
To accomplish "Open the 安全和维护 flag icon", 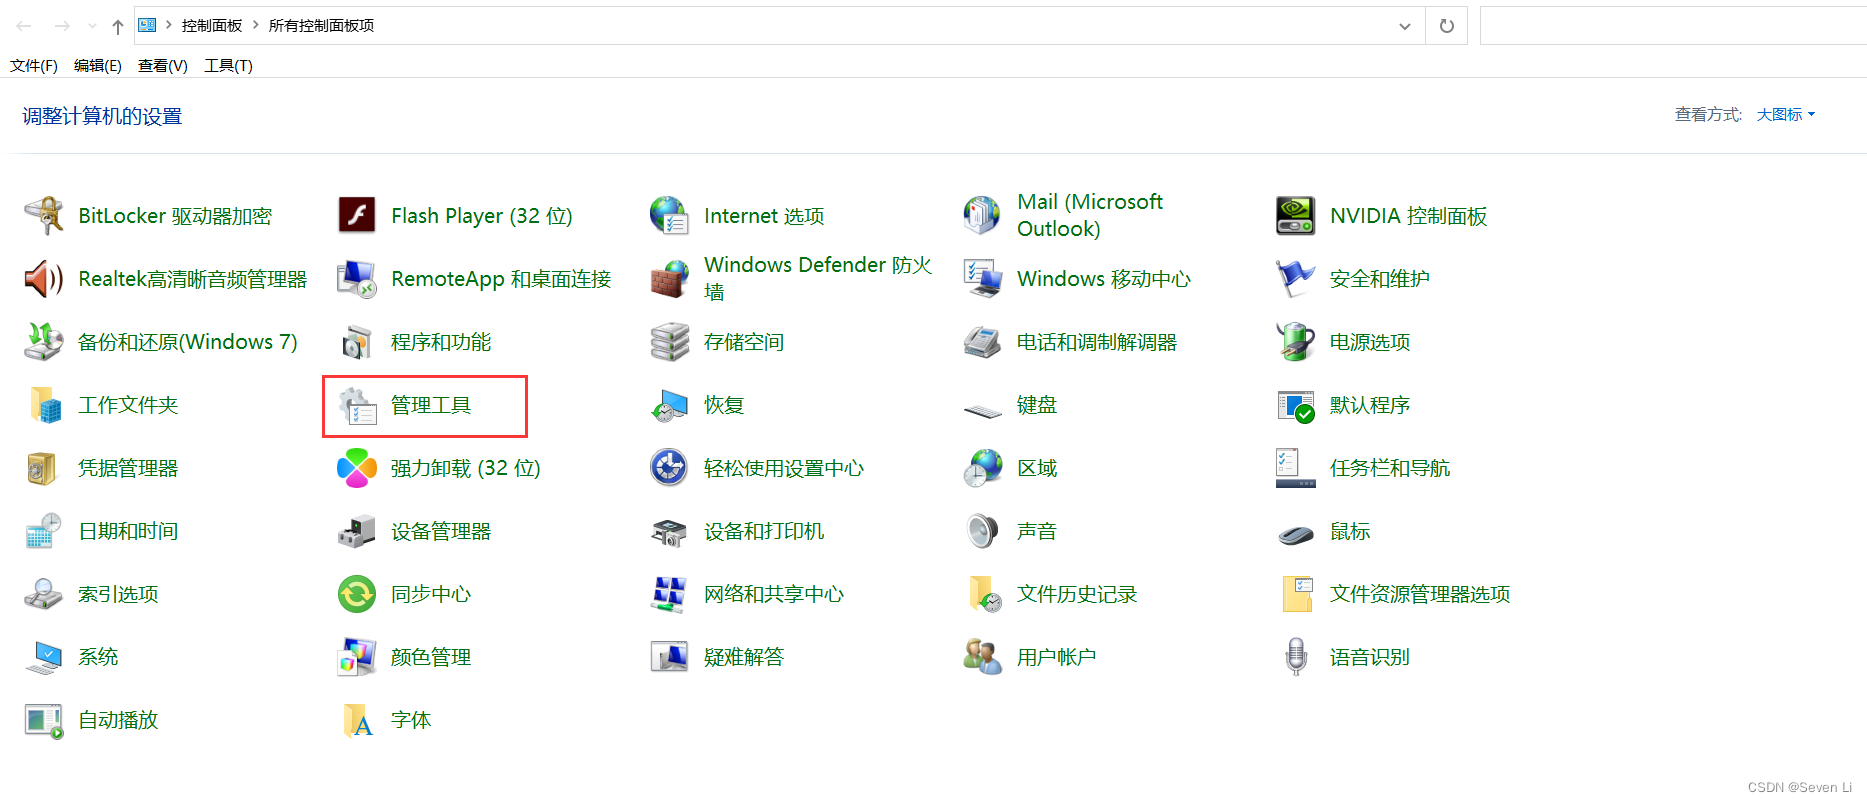I will coord(1296,278).
